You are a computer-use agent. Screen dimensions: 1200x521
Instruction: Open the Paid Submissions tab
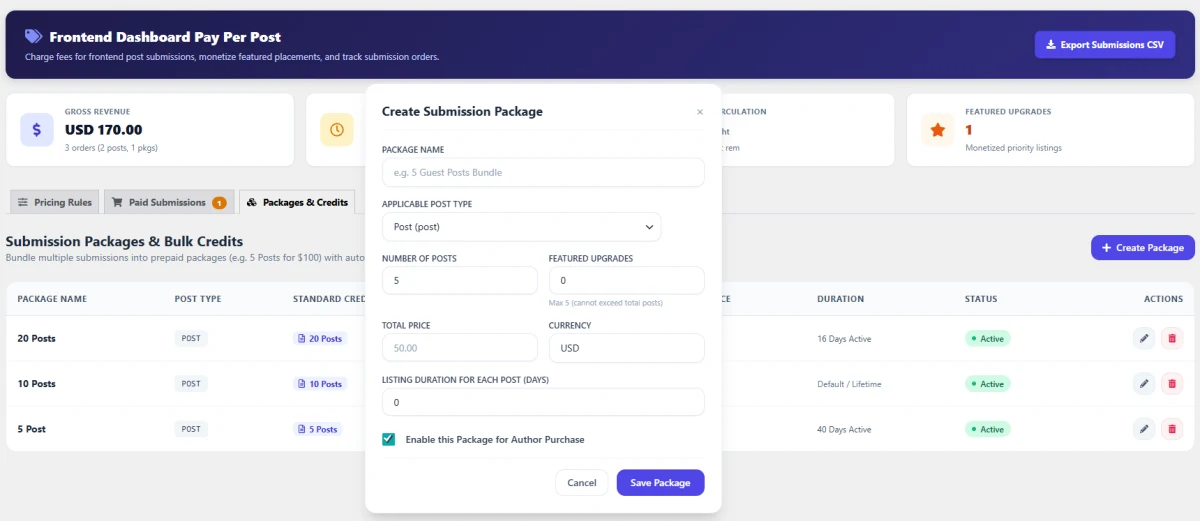pos(169,202)
